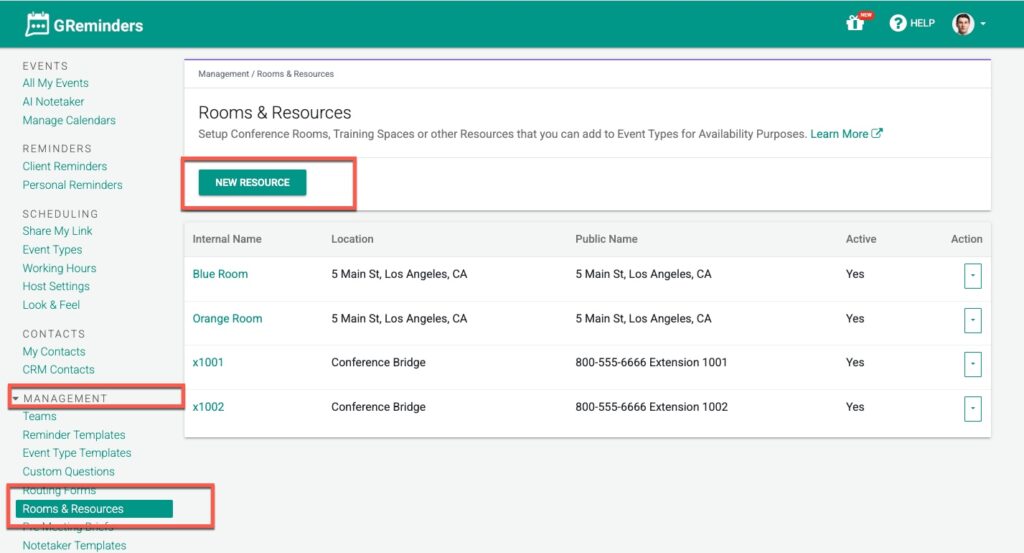Collapse the Management sidebar section

point(16,398)
